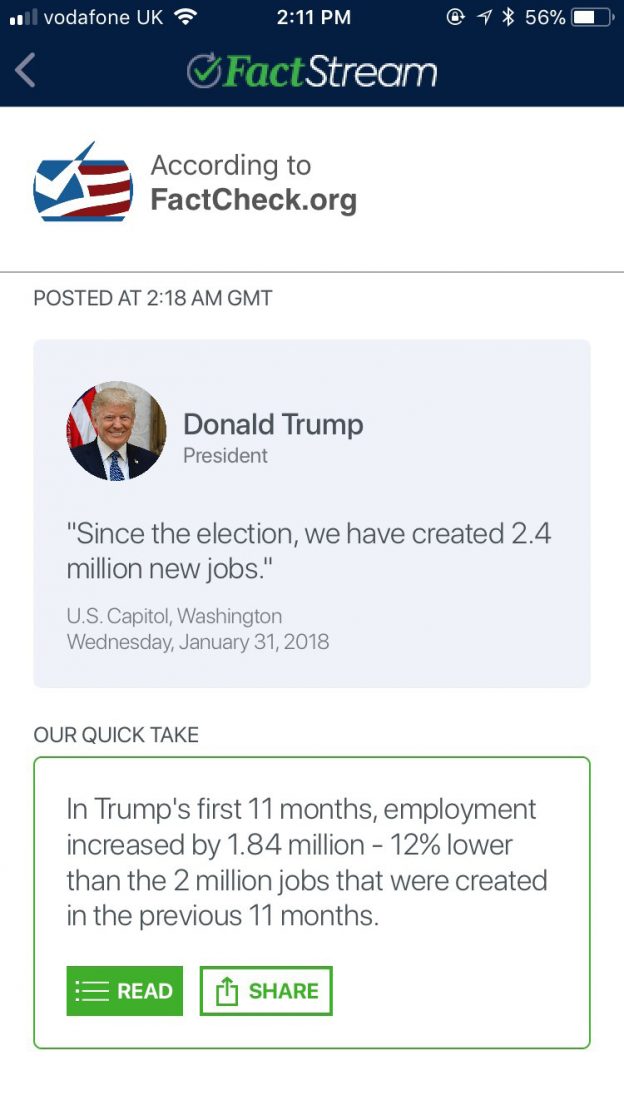This screenshot has height=1110, width=624.
Task: Tap the FactStream title wordmark
Action: (x=331, y=71)
